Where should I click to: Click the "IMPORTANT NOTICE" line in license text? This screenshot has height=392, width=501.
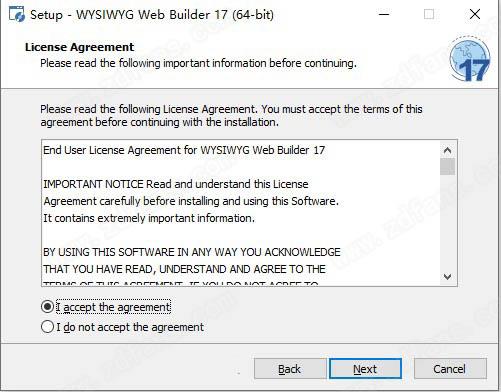point(176,184)
